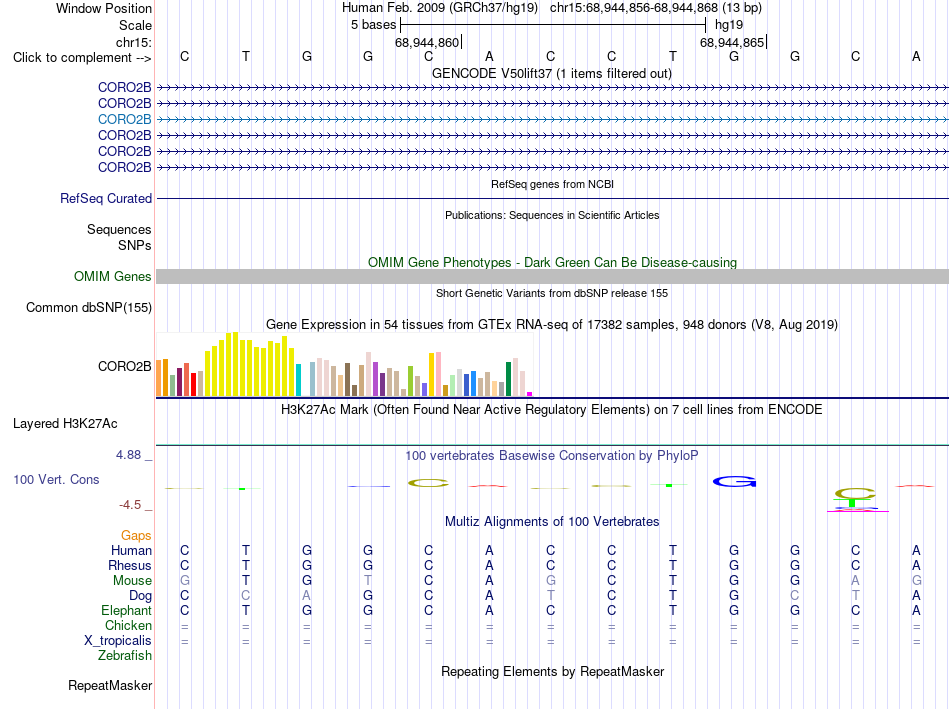
Task: Click the chr15:68,944,856-68,944,868 position text
Action: coord(634,8)
